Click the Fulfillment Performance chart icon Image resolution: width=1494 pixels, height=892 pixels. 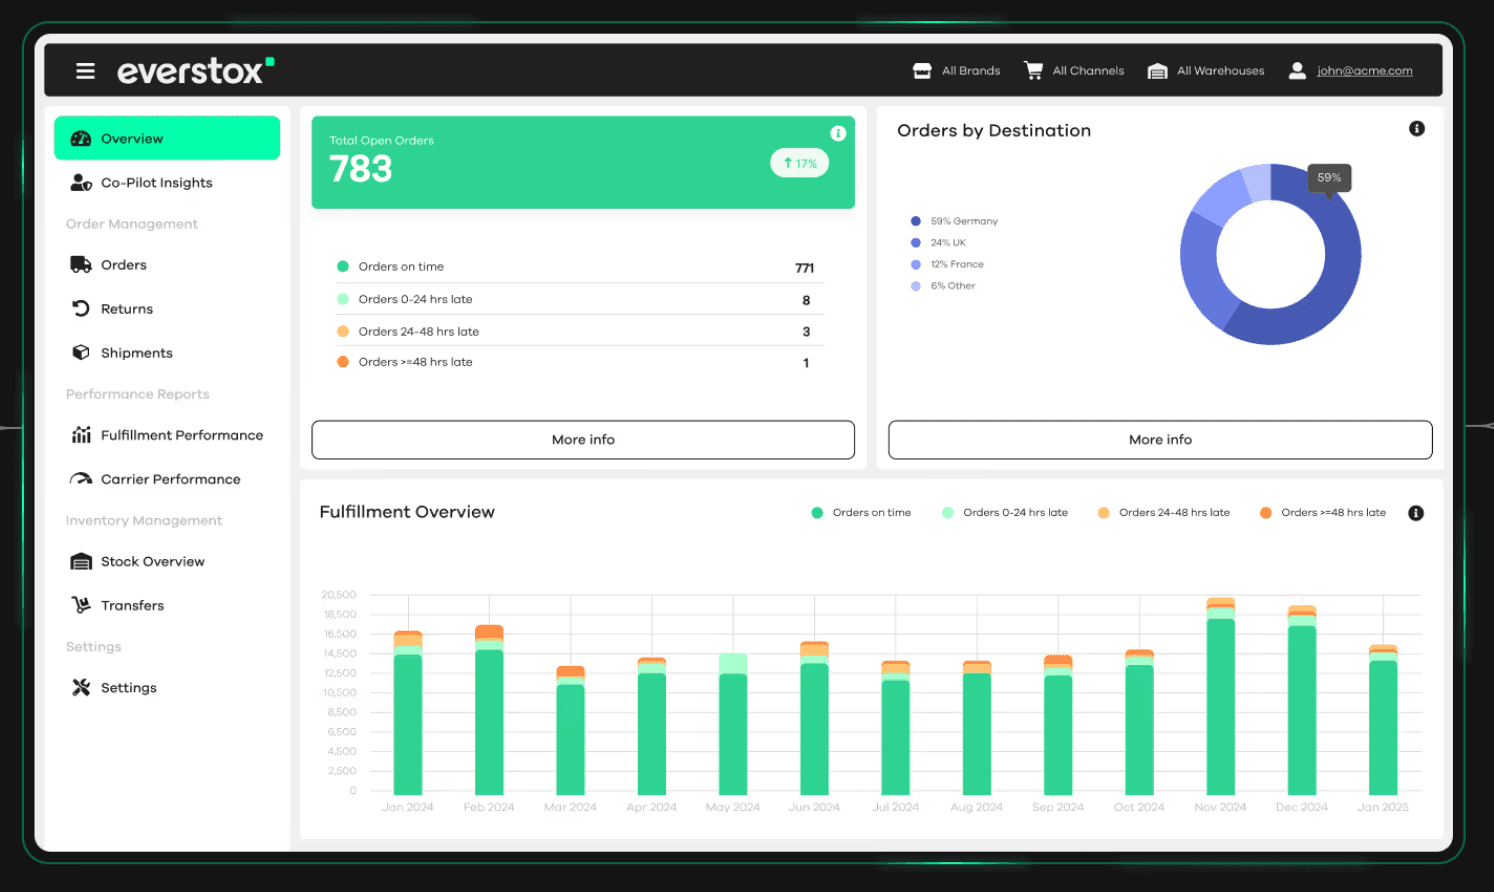coord(81,435)
